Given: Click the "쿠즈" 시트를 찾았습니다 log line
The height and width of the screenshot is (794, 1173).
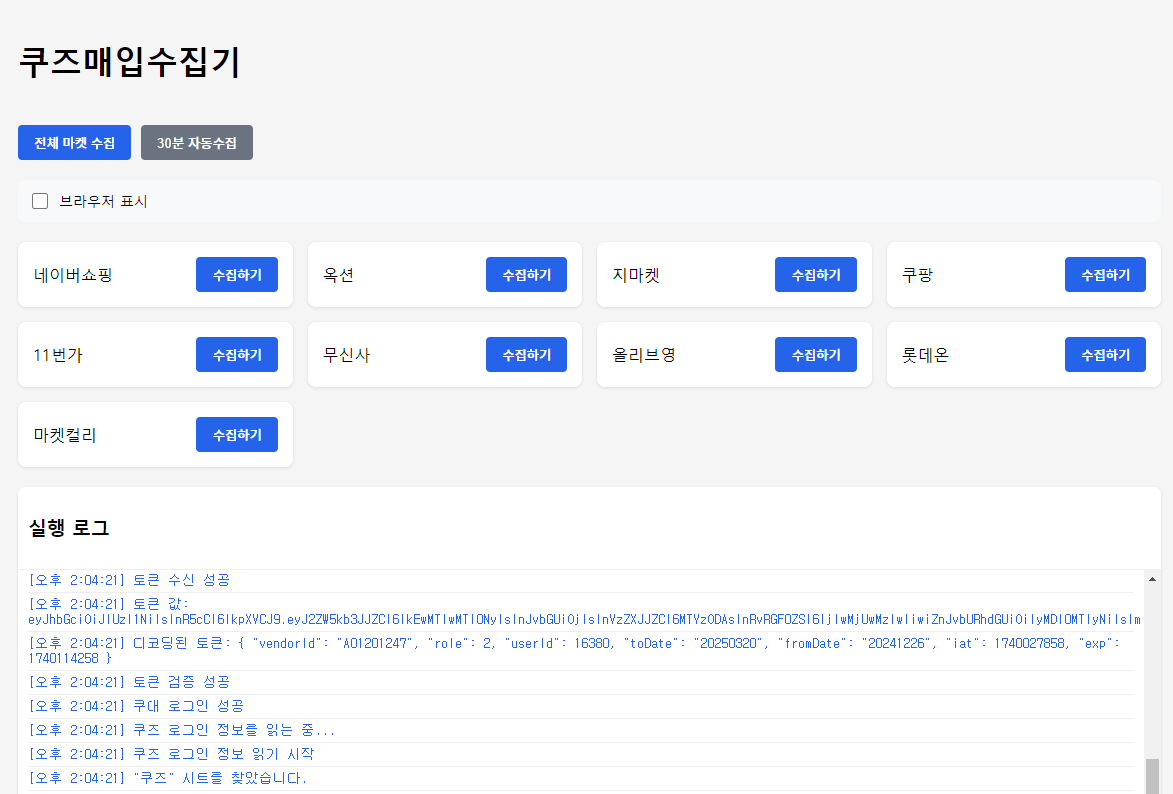Looking at the screenshot, I should [581, 778].
